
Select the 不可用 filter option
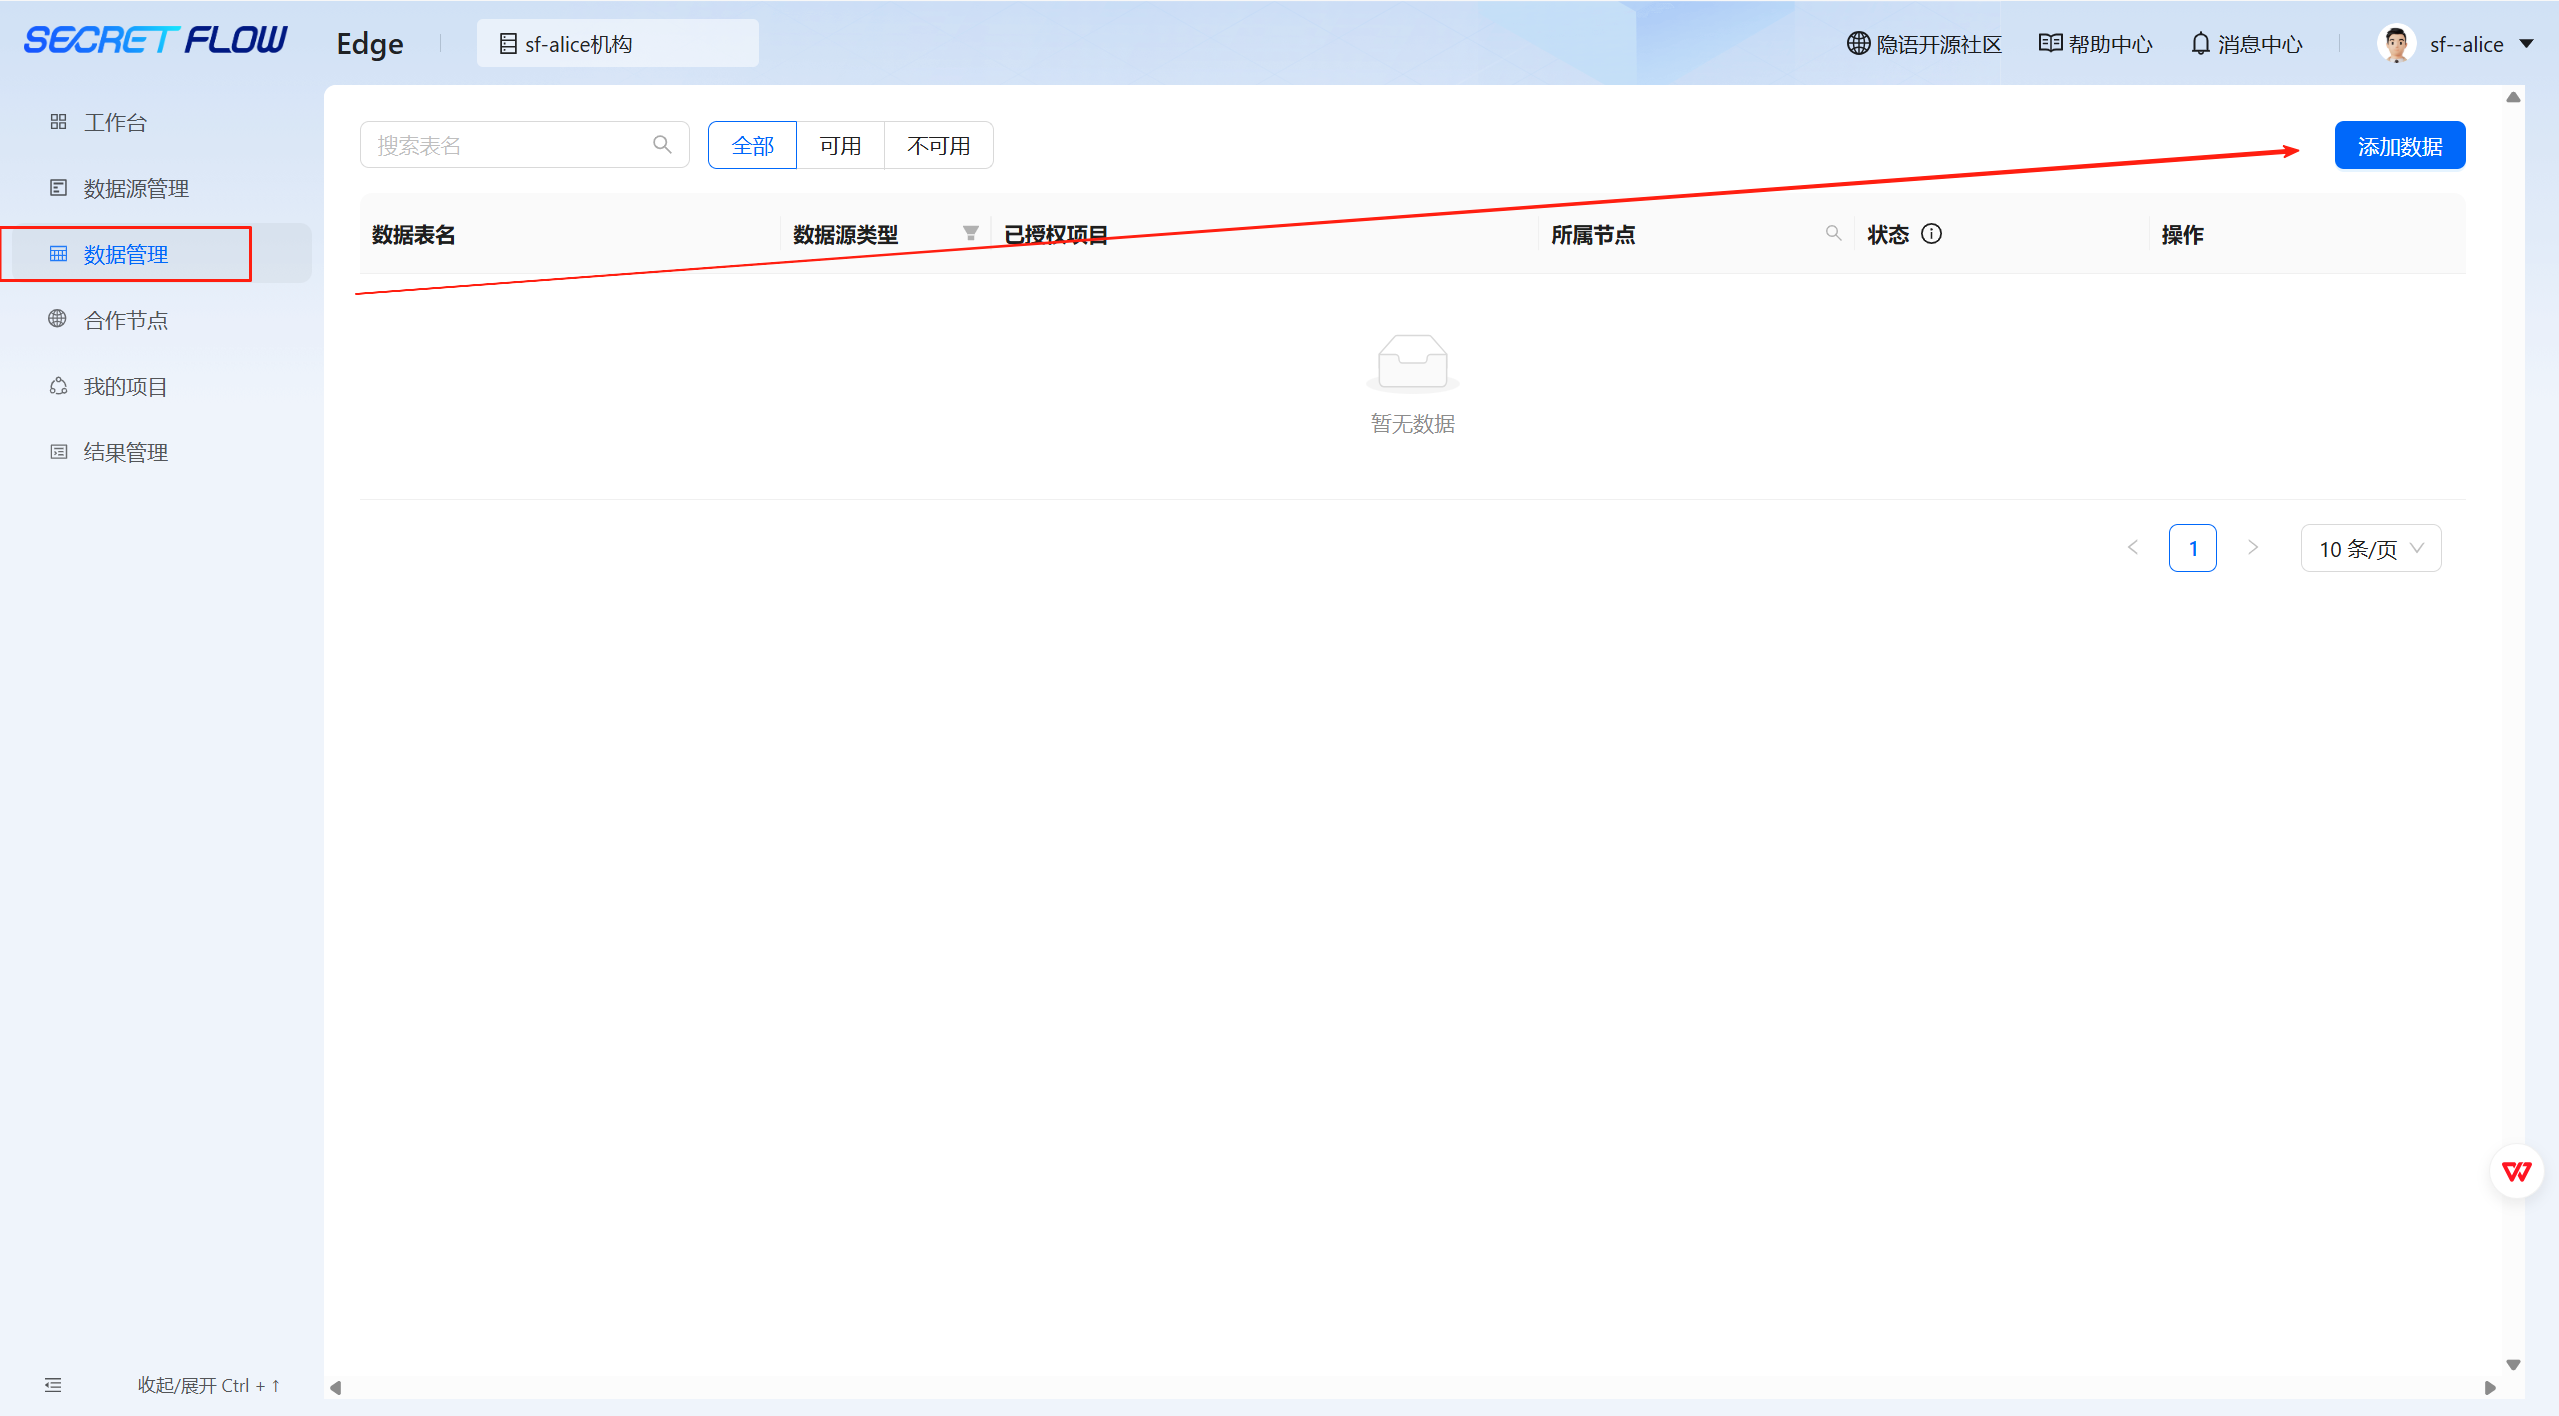938,146
